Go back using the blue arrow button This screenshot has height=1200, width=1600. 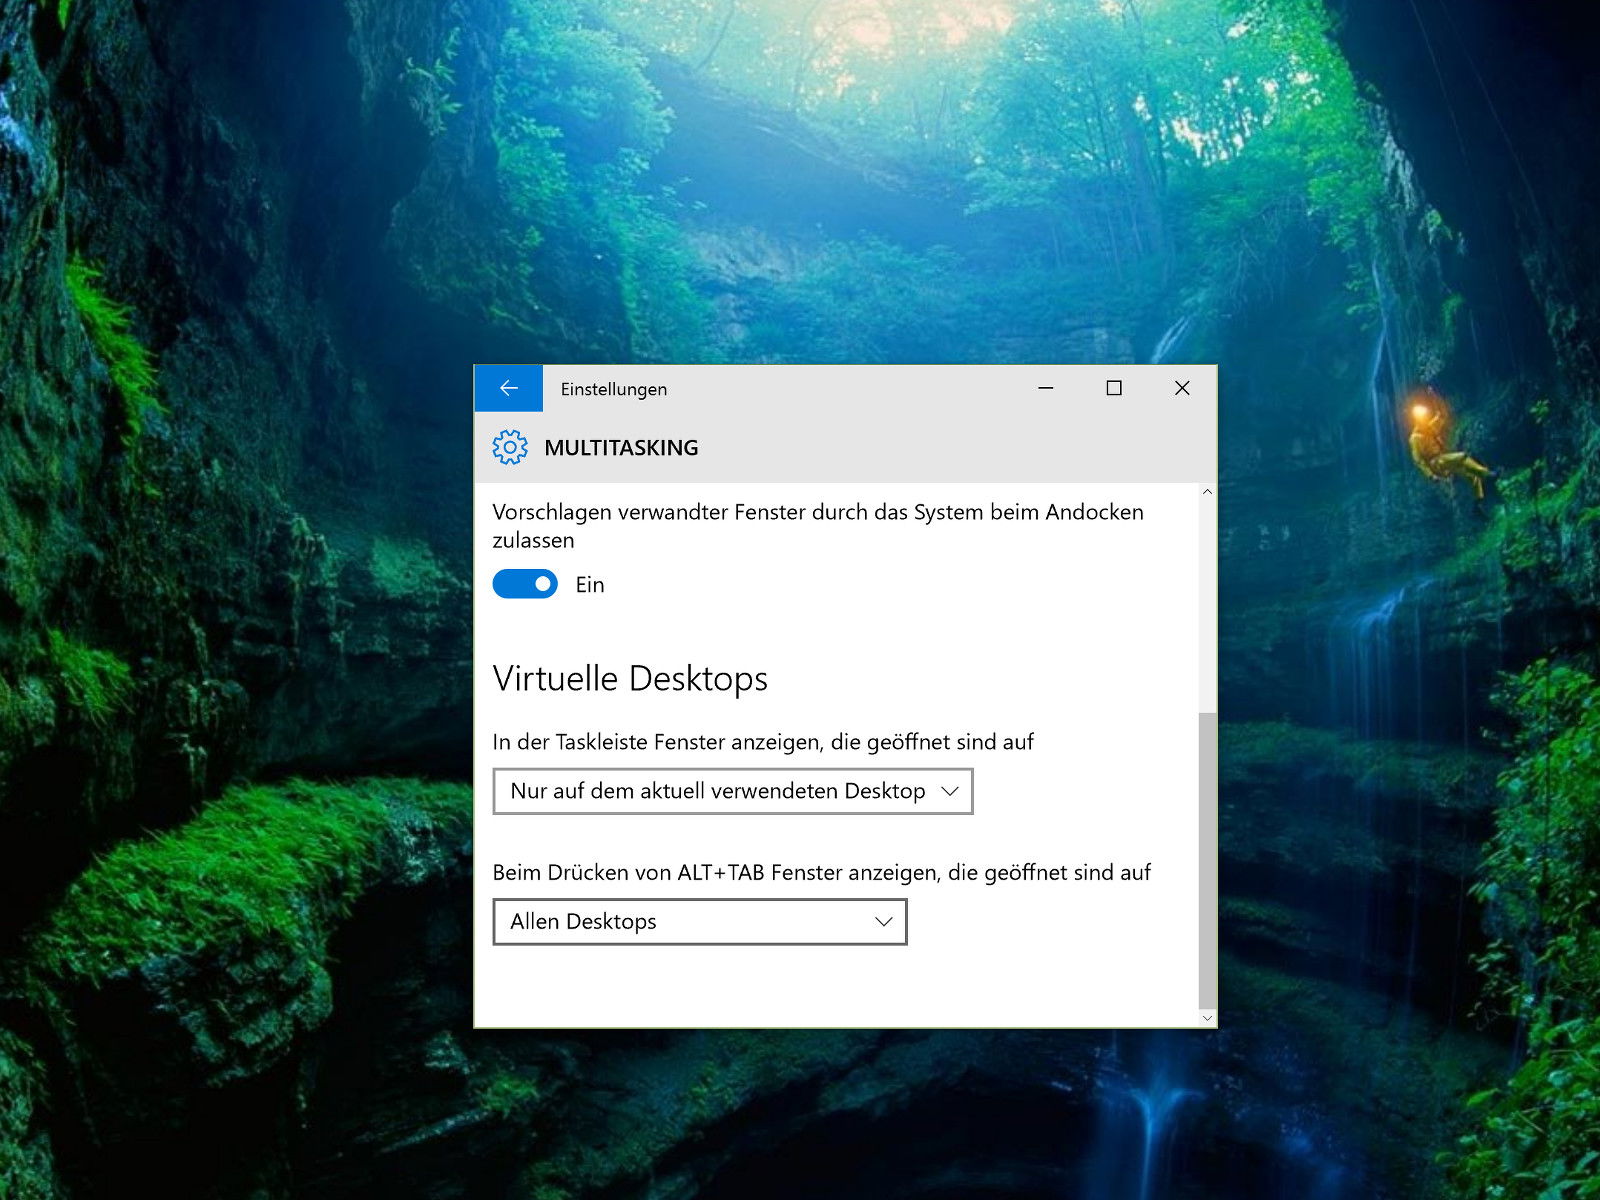[x=509, y=388]
